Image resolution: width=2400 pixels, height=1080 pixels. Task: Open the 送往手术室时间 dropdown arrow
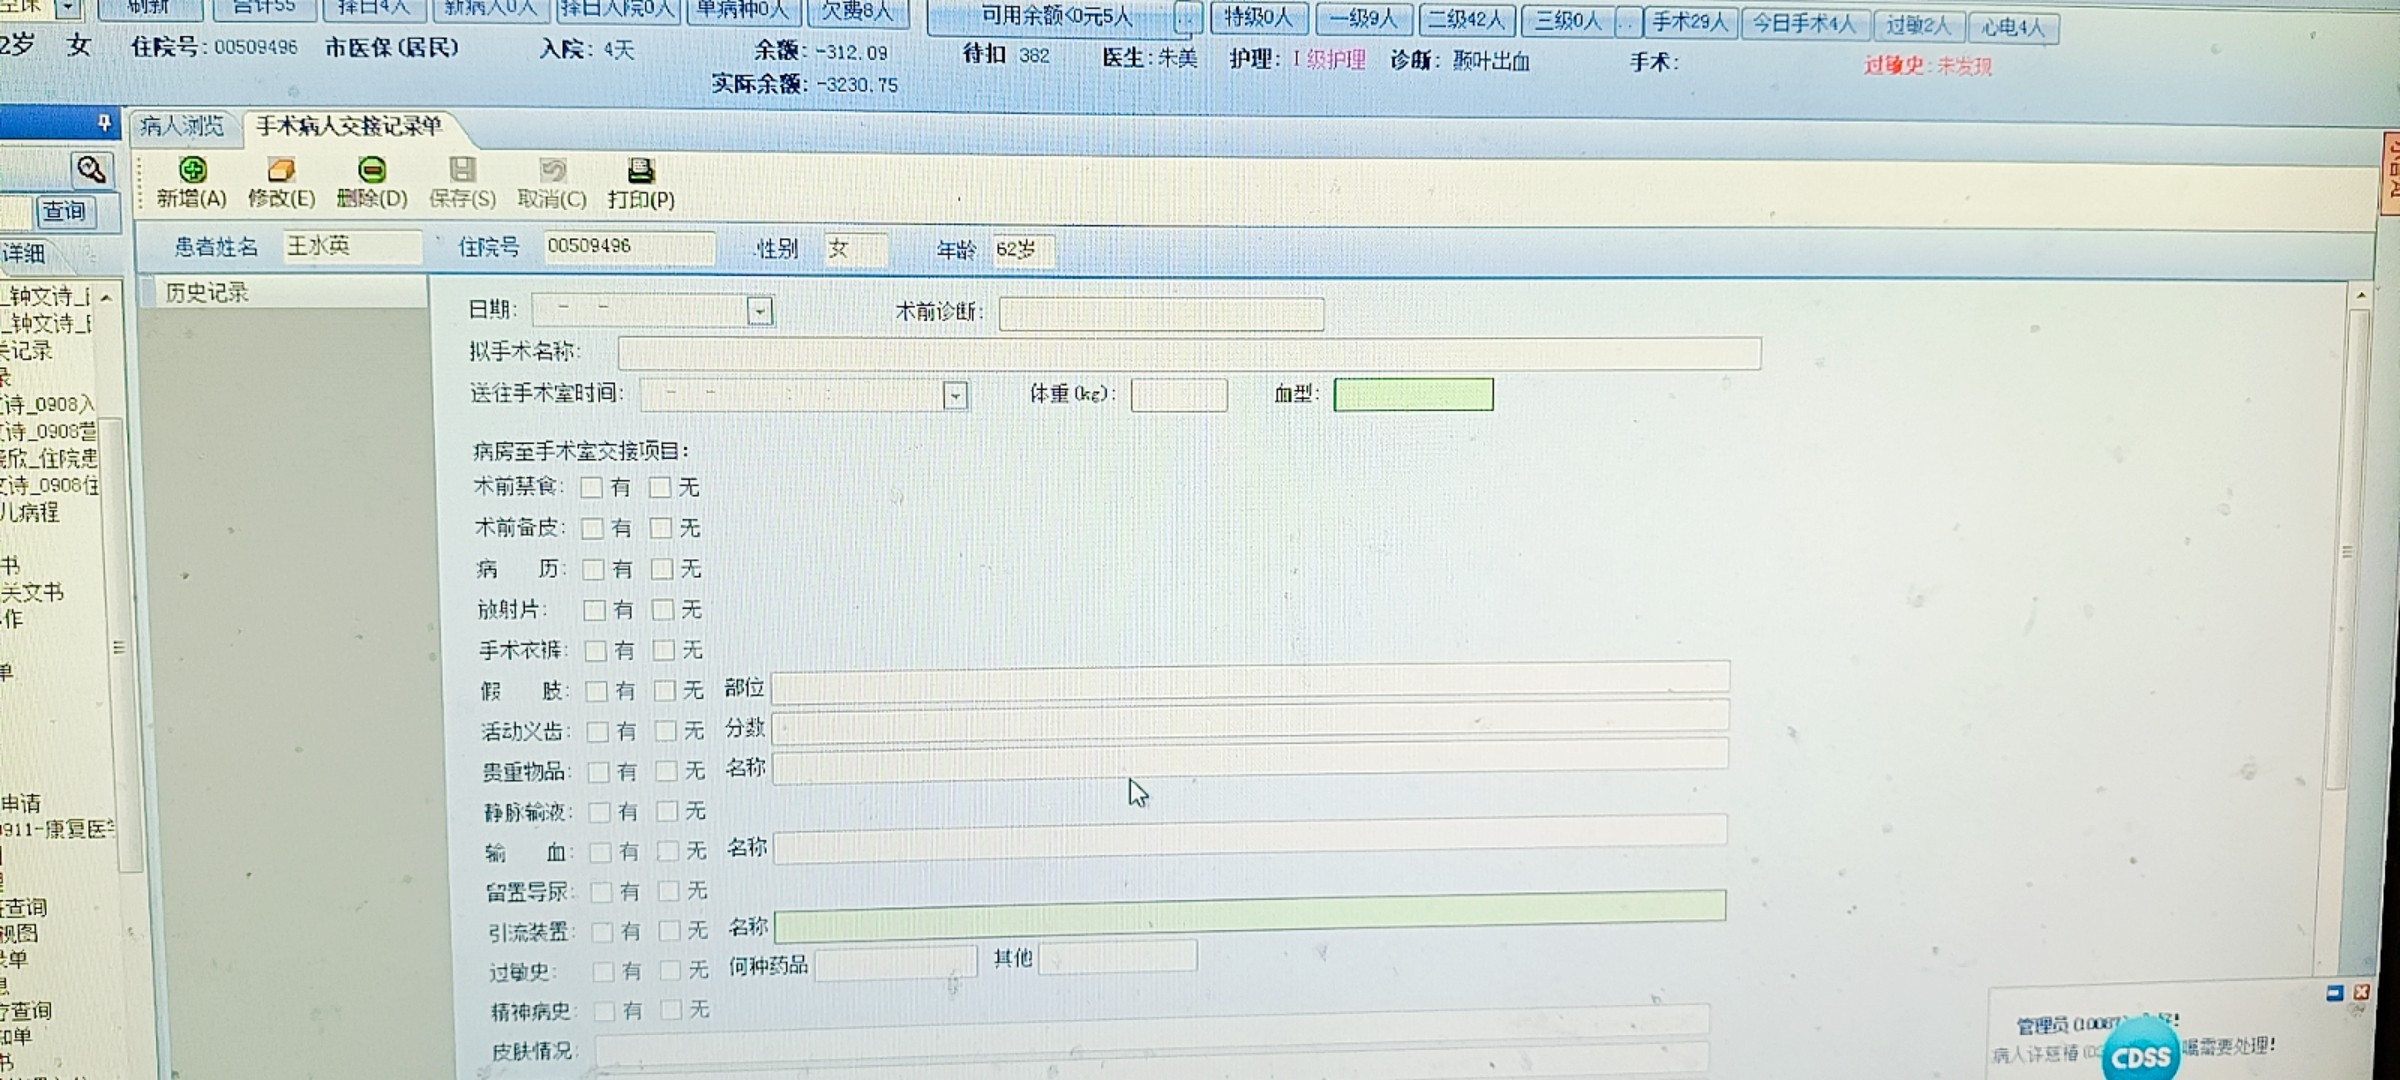click(955, 396)
